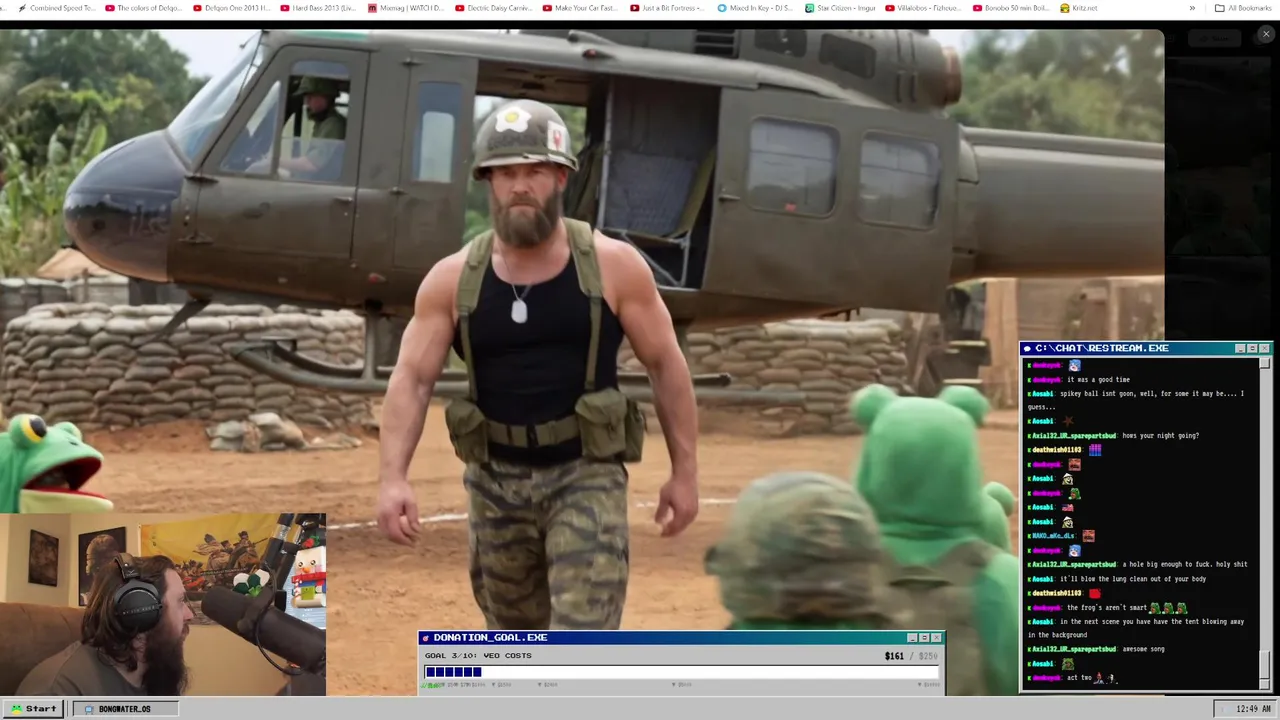Screen dimensions: 1280x720
Task: Click the $500 marker under the progress bar
Action: [452, 685]
